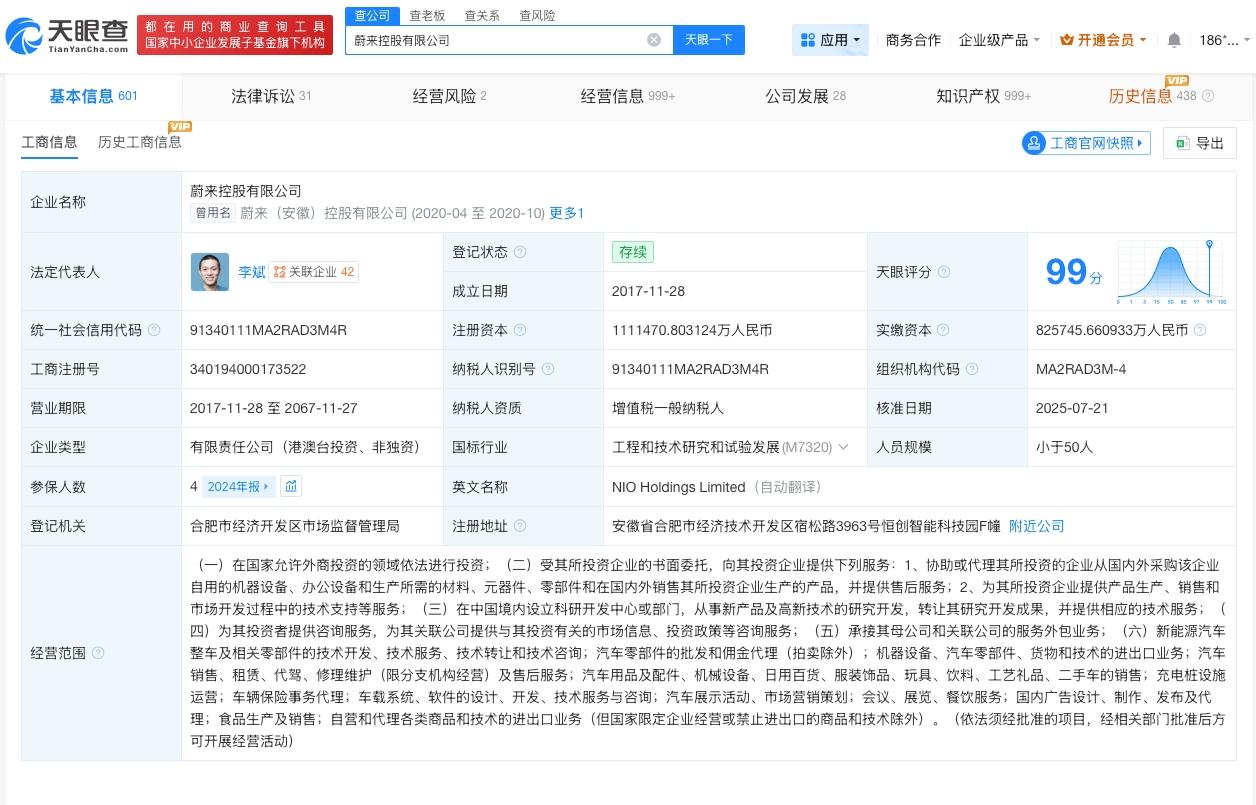Open the 工商官网快照 snapshot
The width and height of the screenshot is (1256, 805).
pyautogui.click(x=1086, y=143)
